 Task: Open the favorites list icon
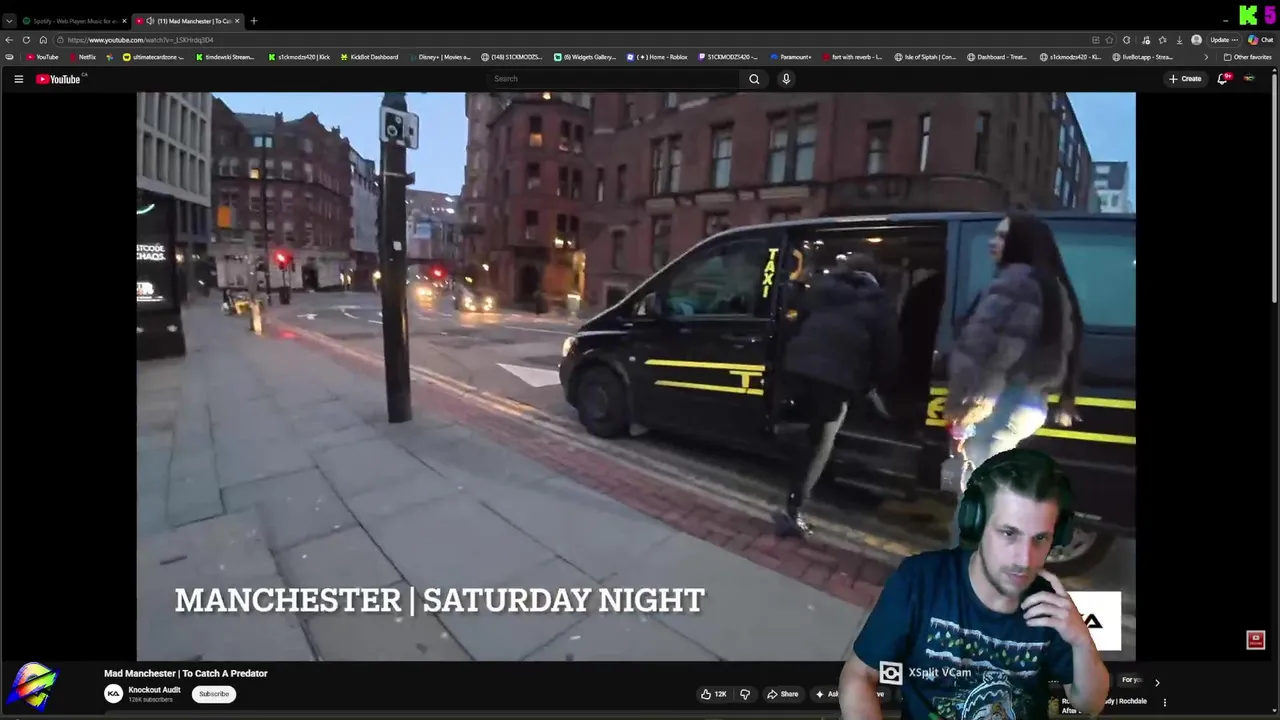[1162, 40]
